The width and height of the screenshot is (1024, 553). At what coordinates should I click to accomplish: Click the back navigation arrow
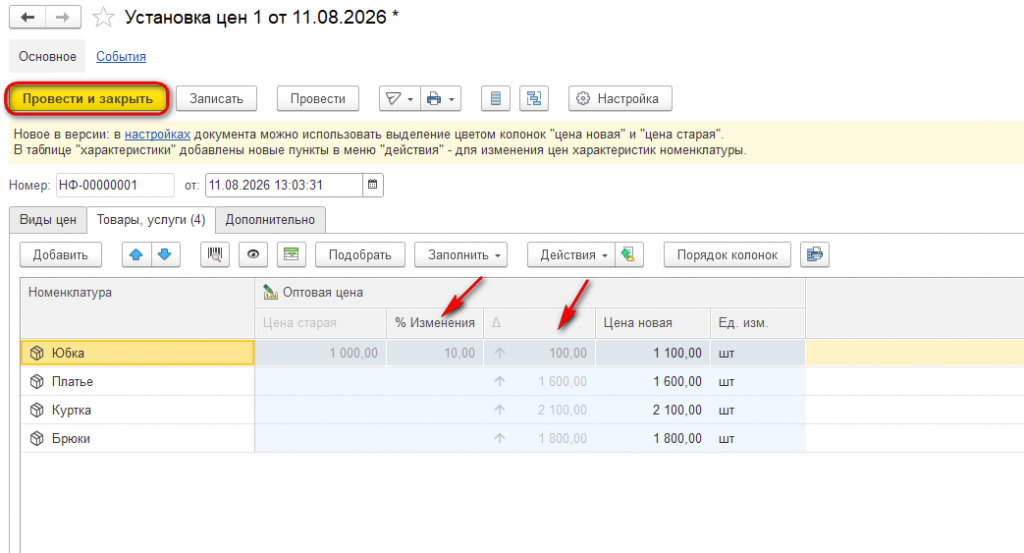(27, 18)
